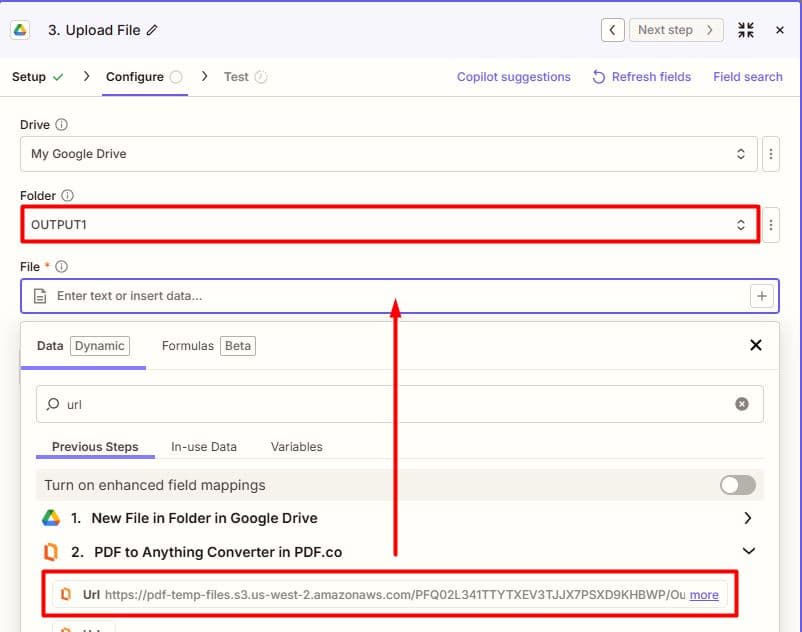Click the Refresh fields circular arrow icon
This screenshot has height=632, width=802.
(x=598, y=77)
